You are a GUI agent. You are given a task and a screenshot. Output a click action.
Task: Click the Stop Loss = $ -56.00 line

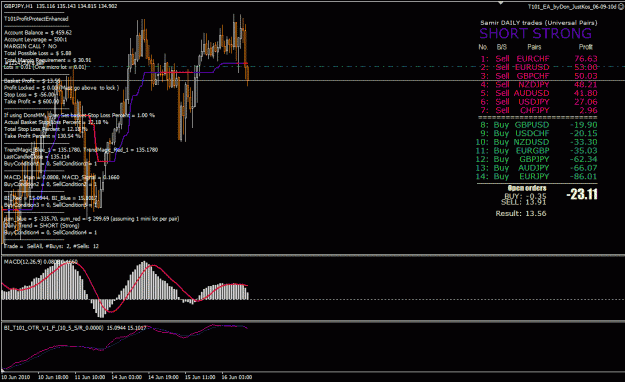30,95
